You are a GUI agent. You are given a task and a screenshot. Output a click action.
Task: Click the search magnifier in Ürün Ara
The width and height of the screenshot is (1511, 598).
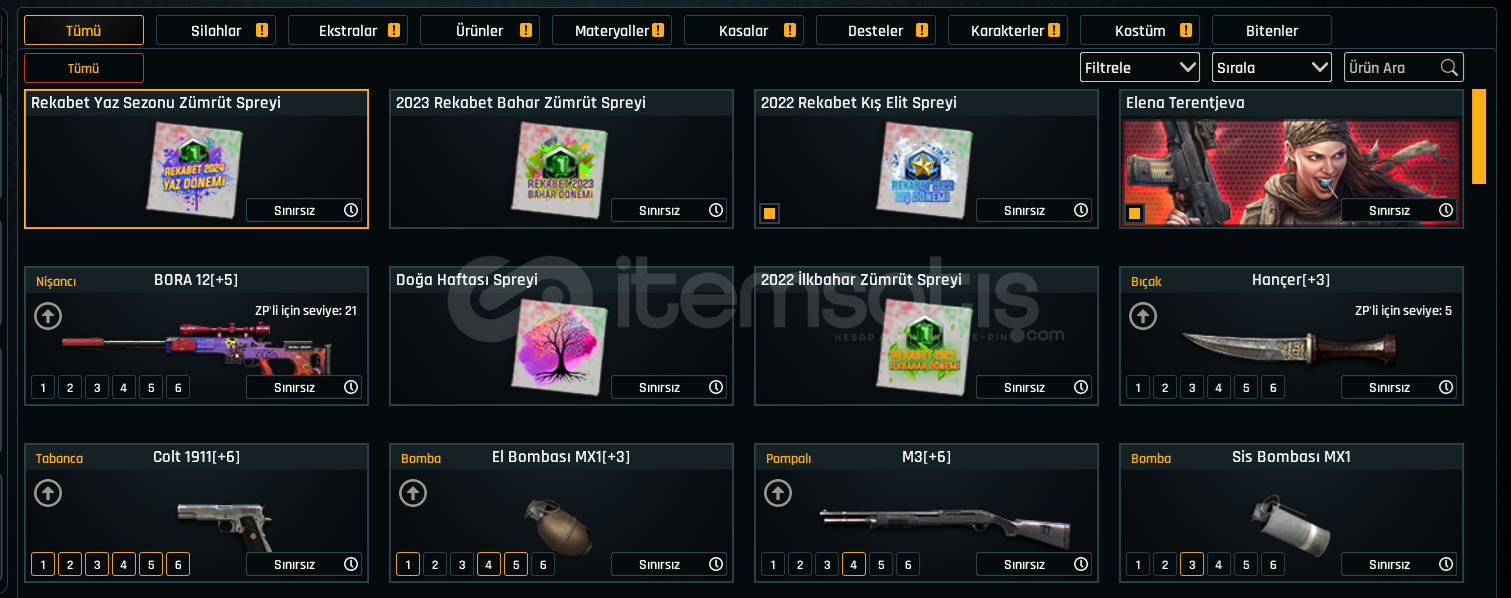[1448, 68]
